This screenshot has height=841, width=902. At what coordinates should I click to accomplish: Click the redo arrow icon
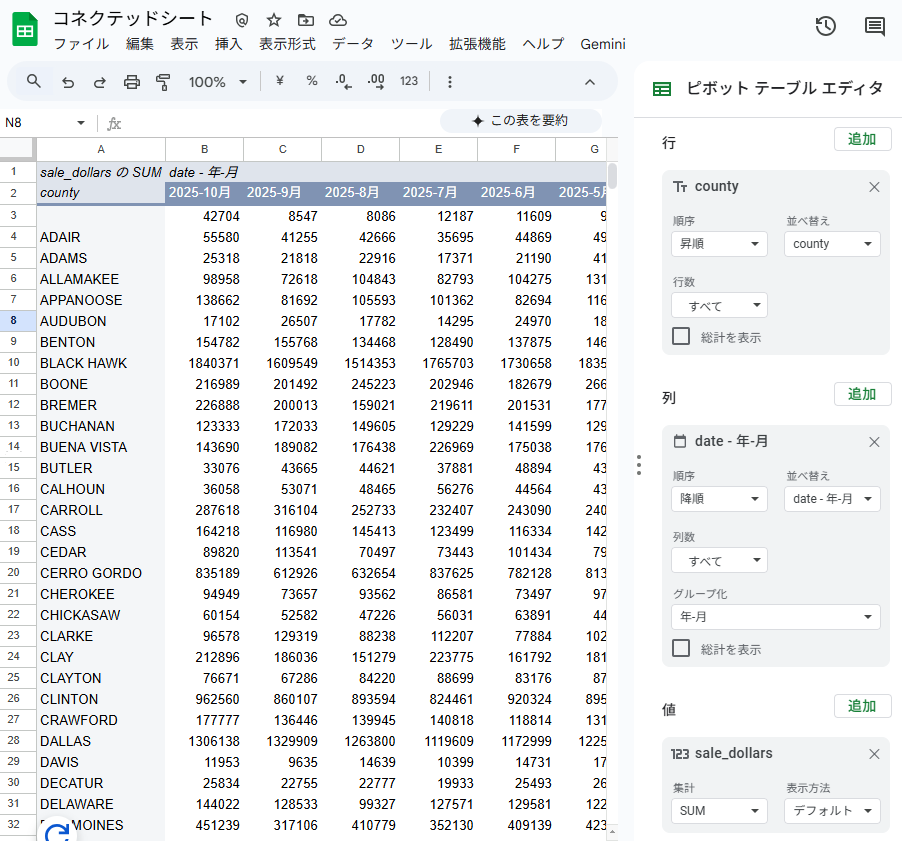(99, 82)
